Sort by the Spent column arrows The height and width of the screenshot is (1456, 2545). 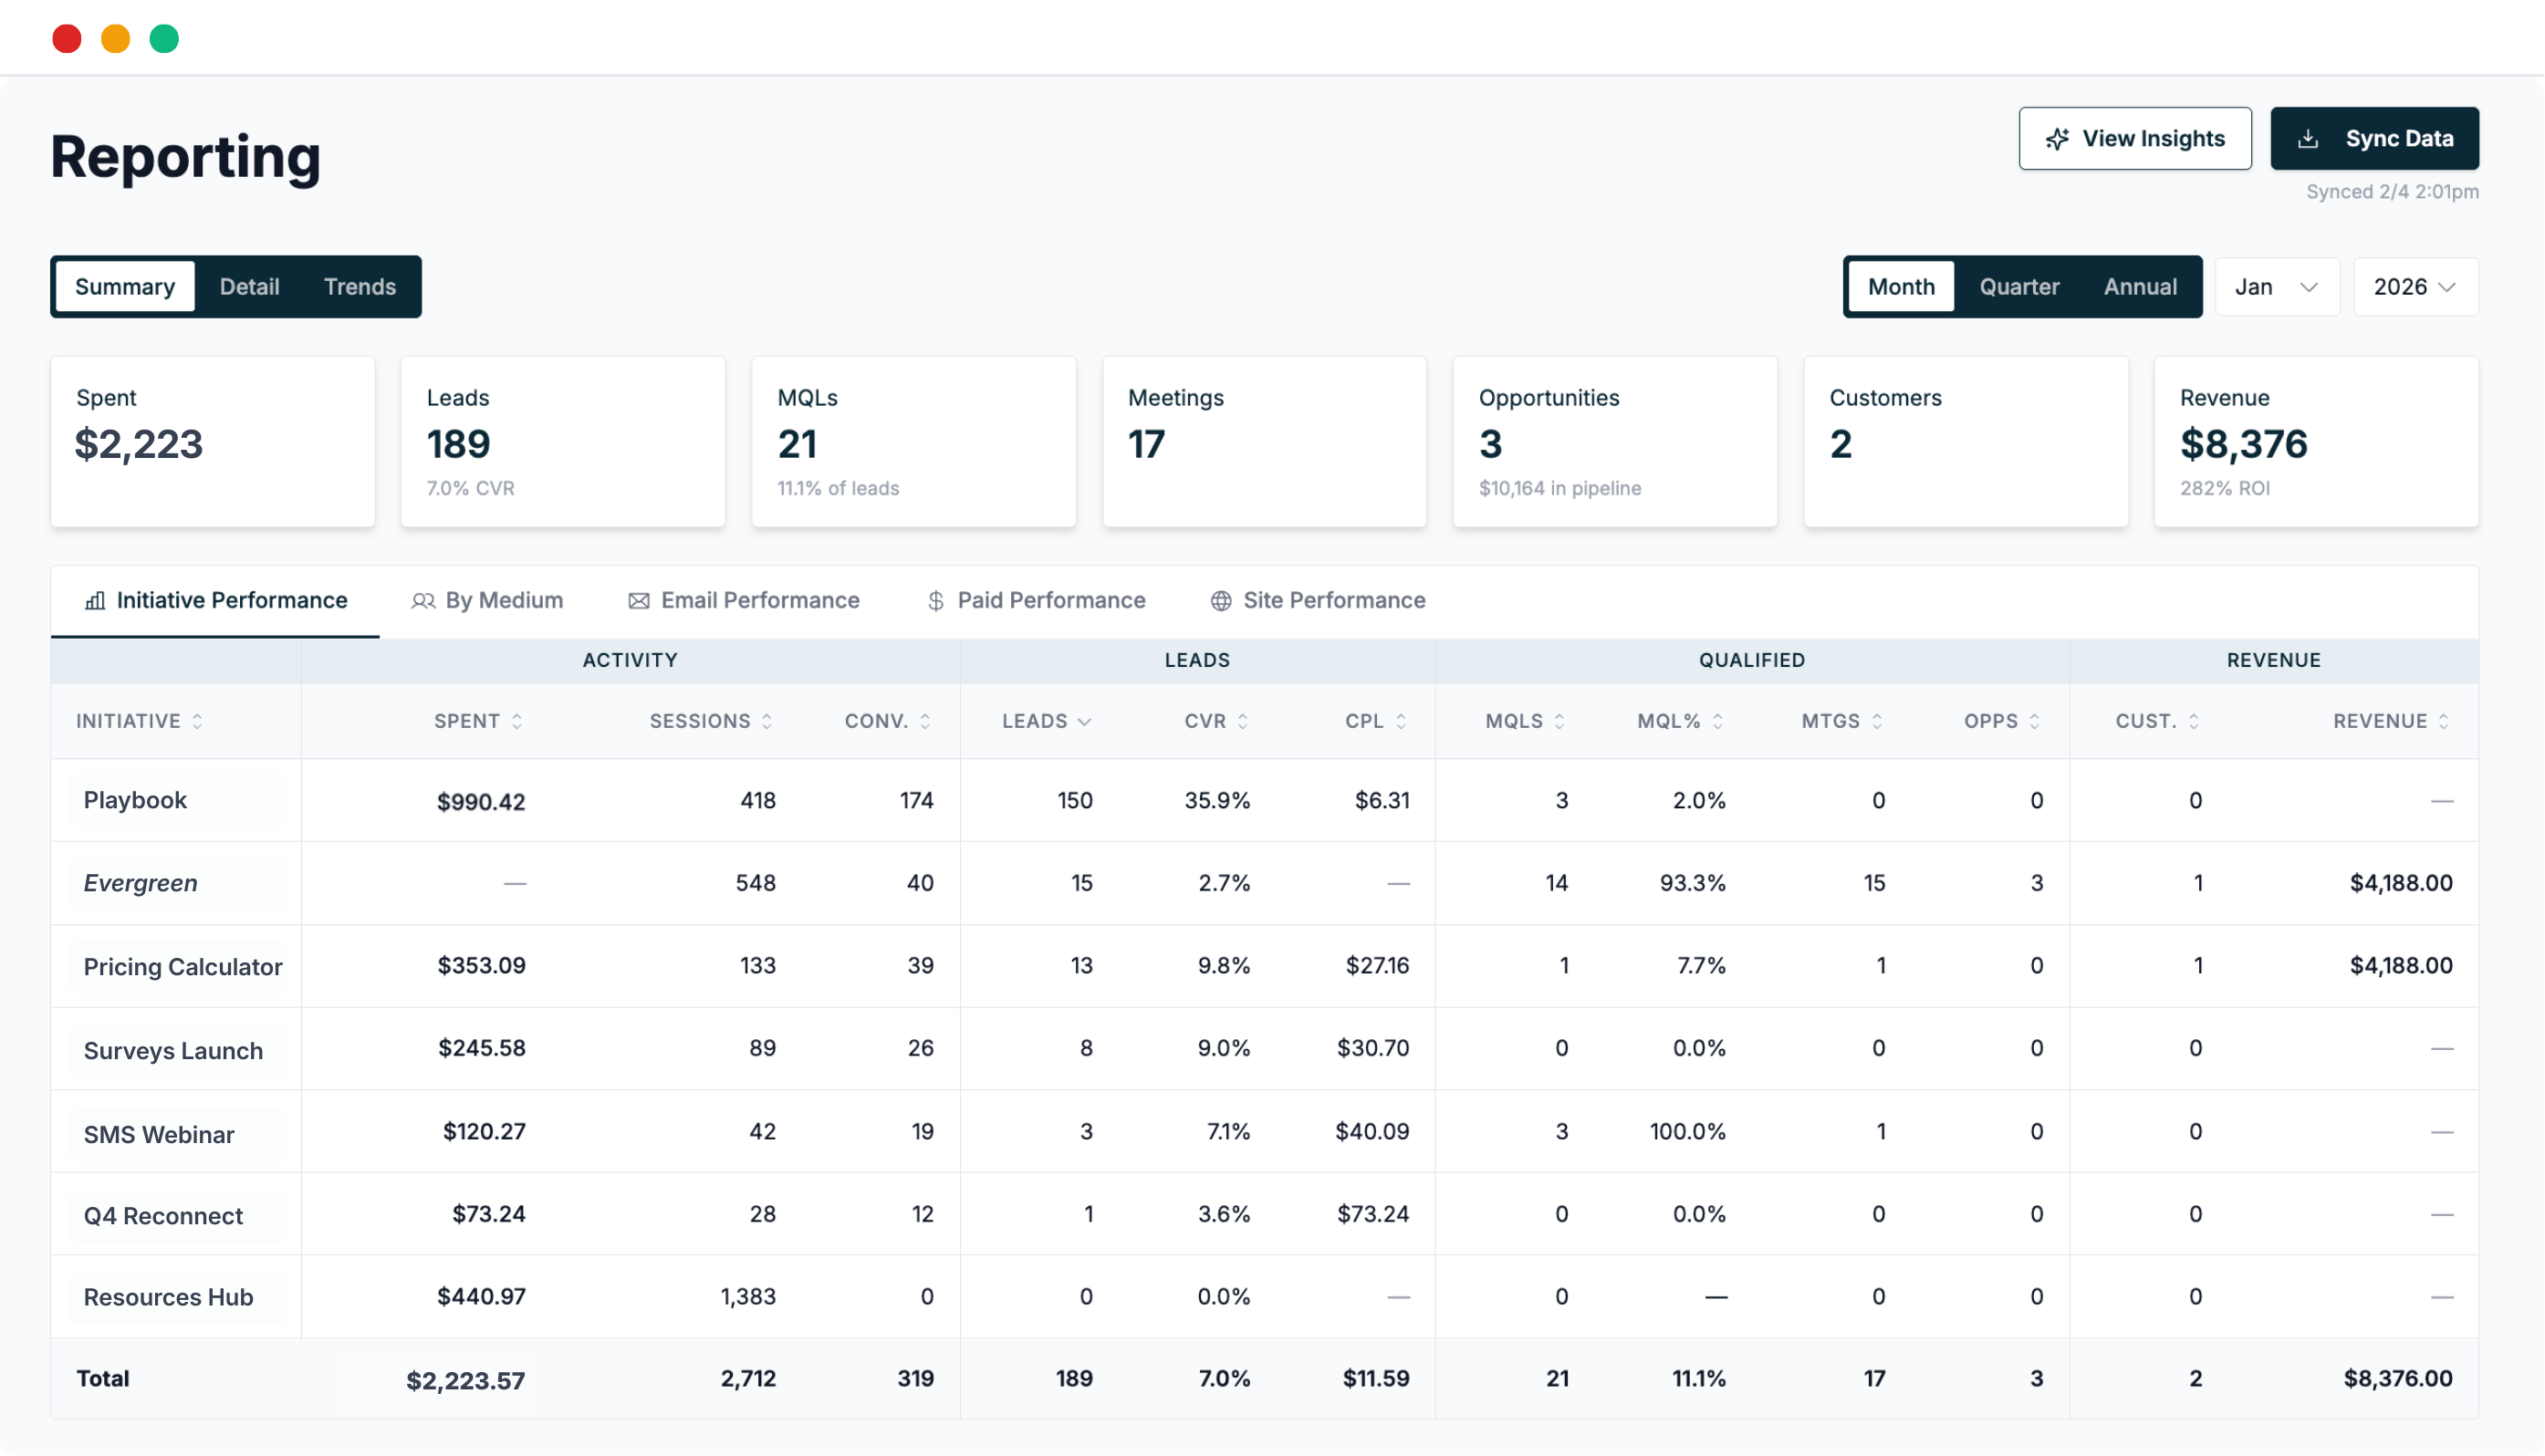coord(517,721)
